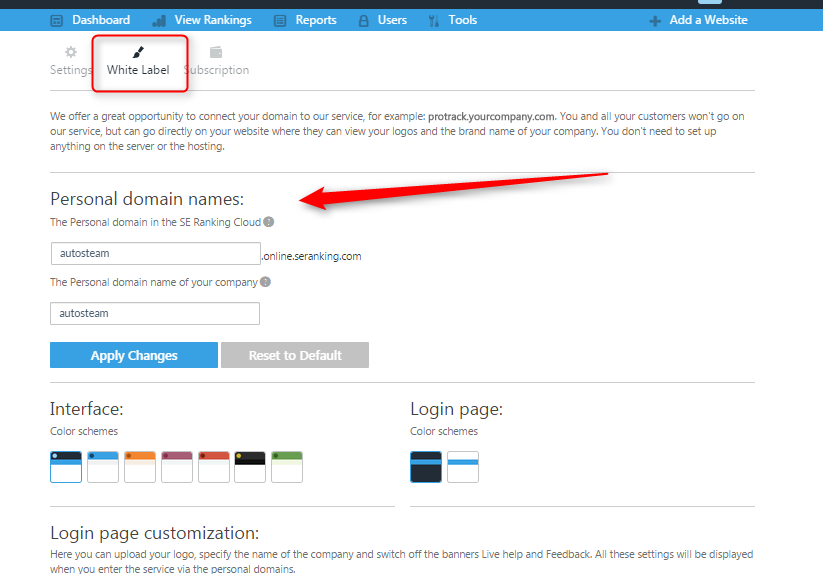Click the White Label brush icon
Image resolution: width=823 pixels, height=574 pixels.
pyautogui.click(x=138, y=52)
